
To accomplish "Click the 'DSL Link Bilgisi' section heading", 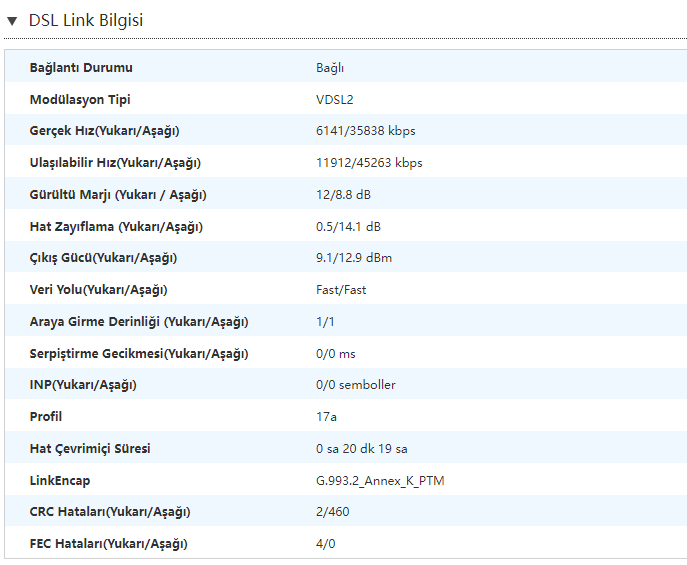I will 86,21.
